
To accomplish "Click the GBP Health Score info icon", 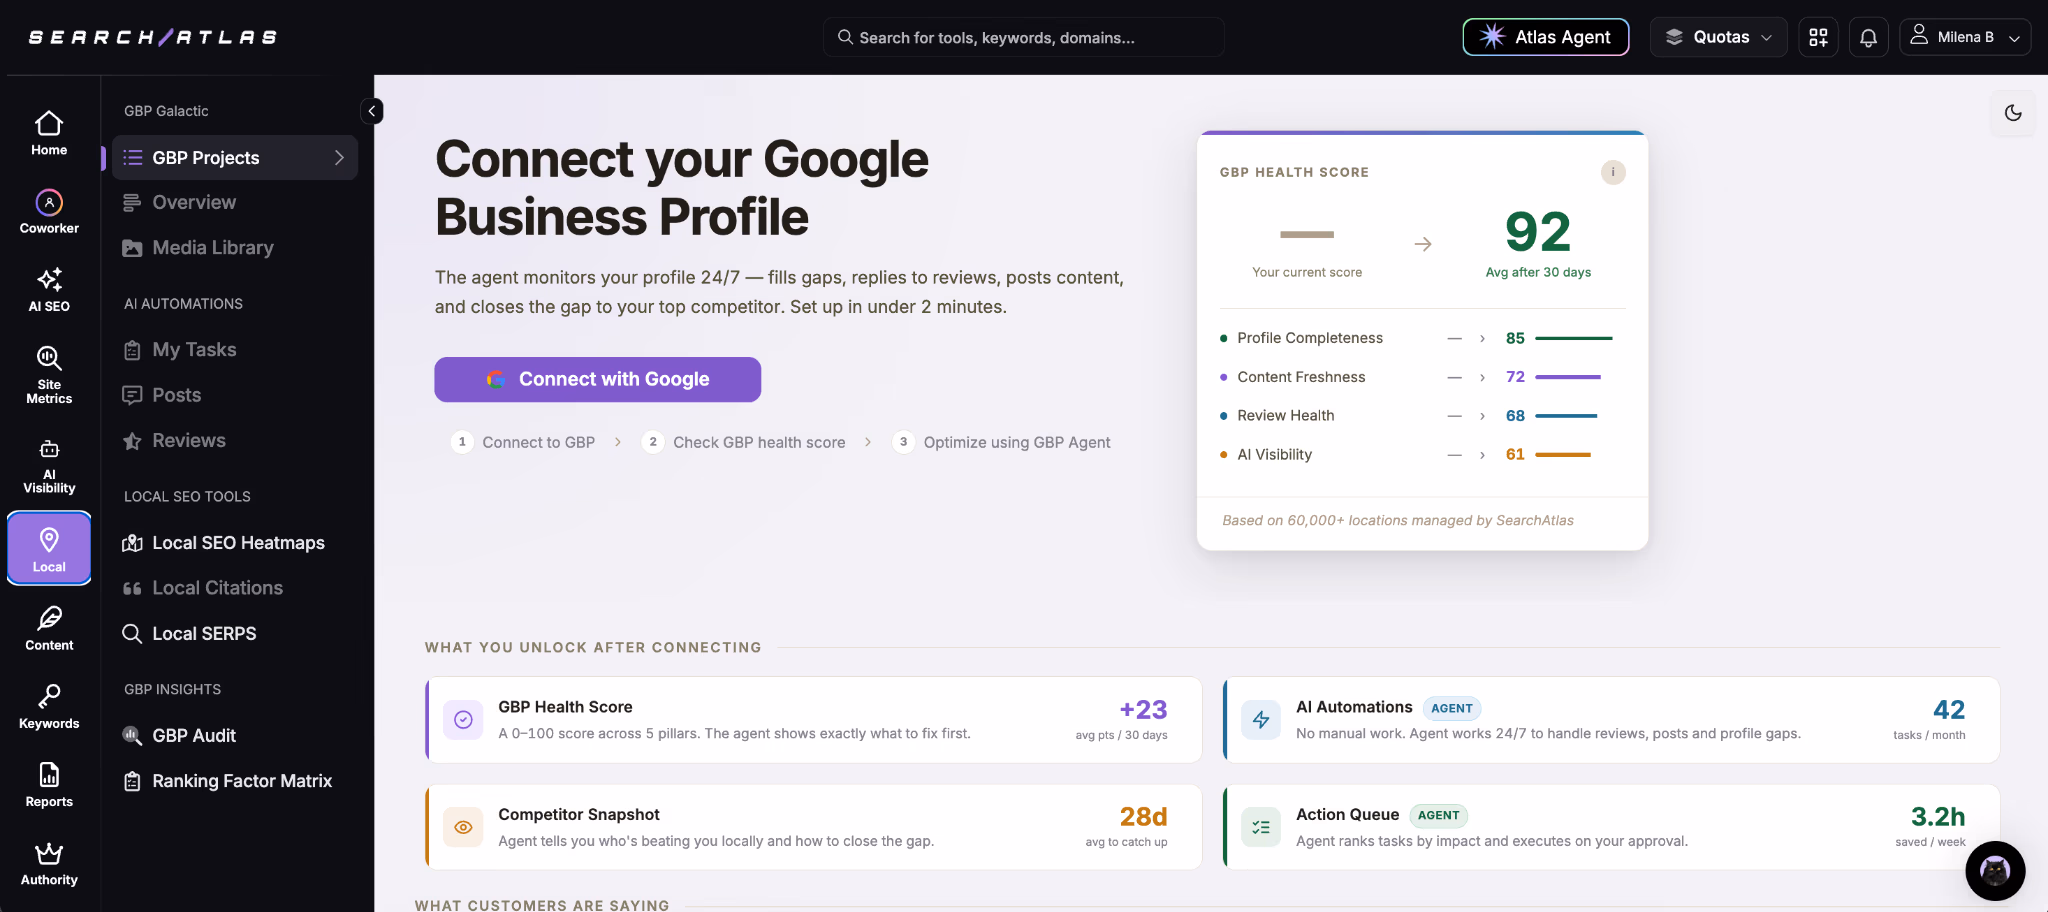I will (1613, 172).
